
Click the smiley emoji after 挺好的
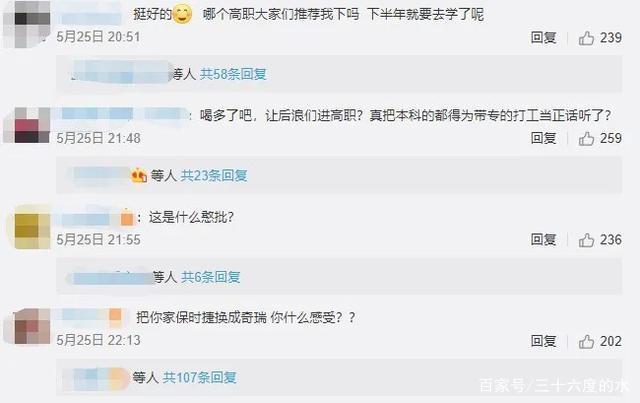tap(182, 15)
